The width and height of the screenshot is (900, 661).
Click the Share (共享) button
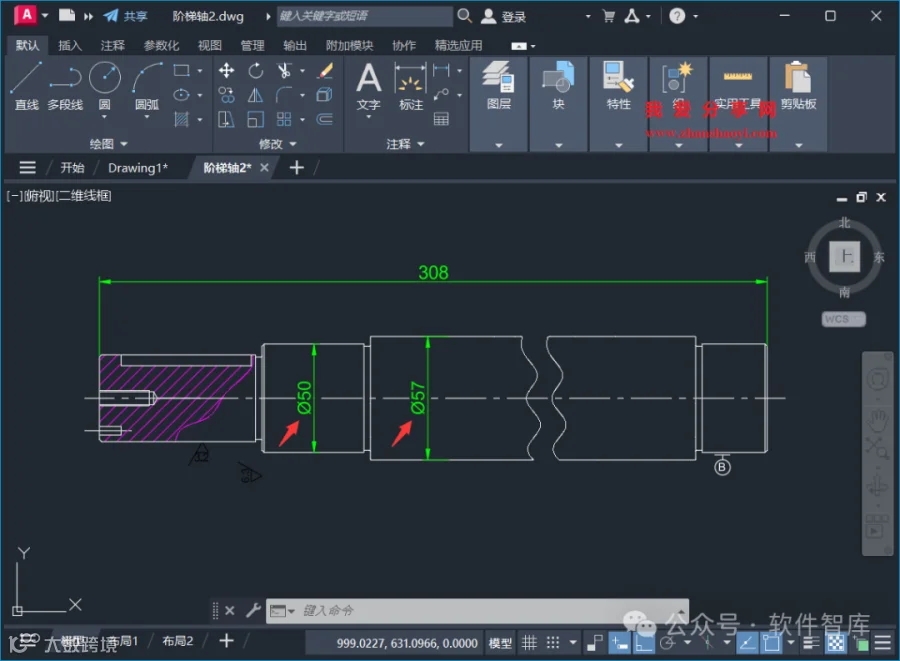(x=125, y=16)
